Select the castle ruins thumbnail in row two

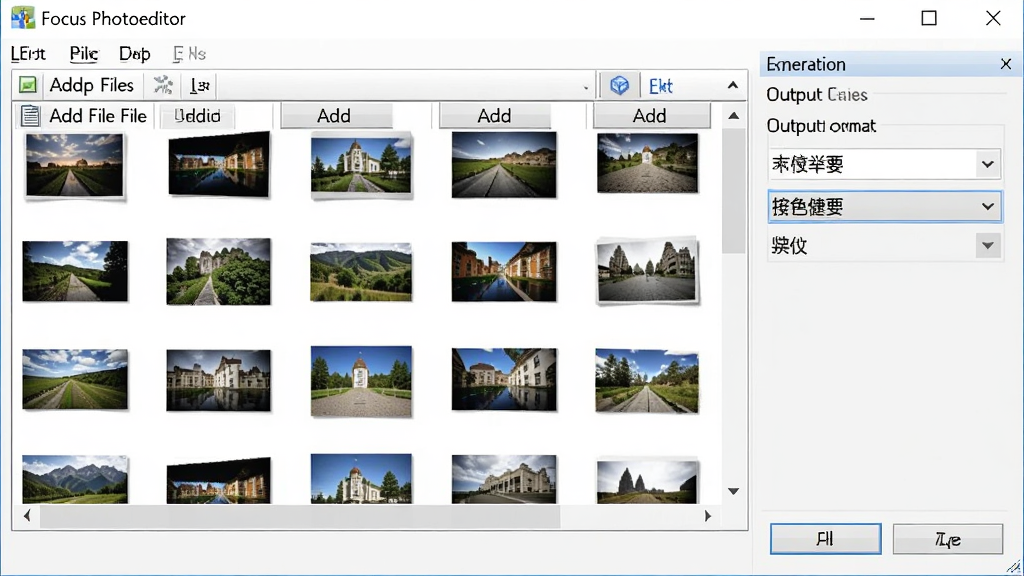218,271
